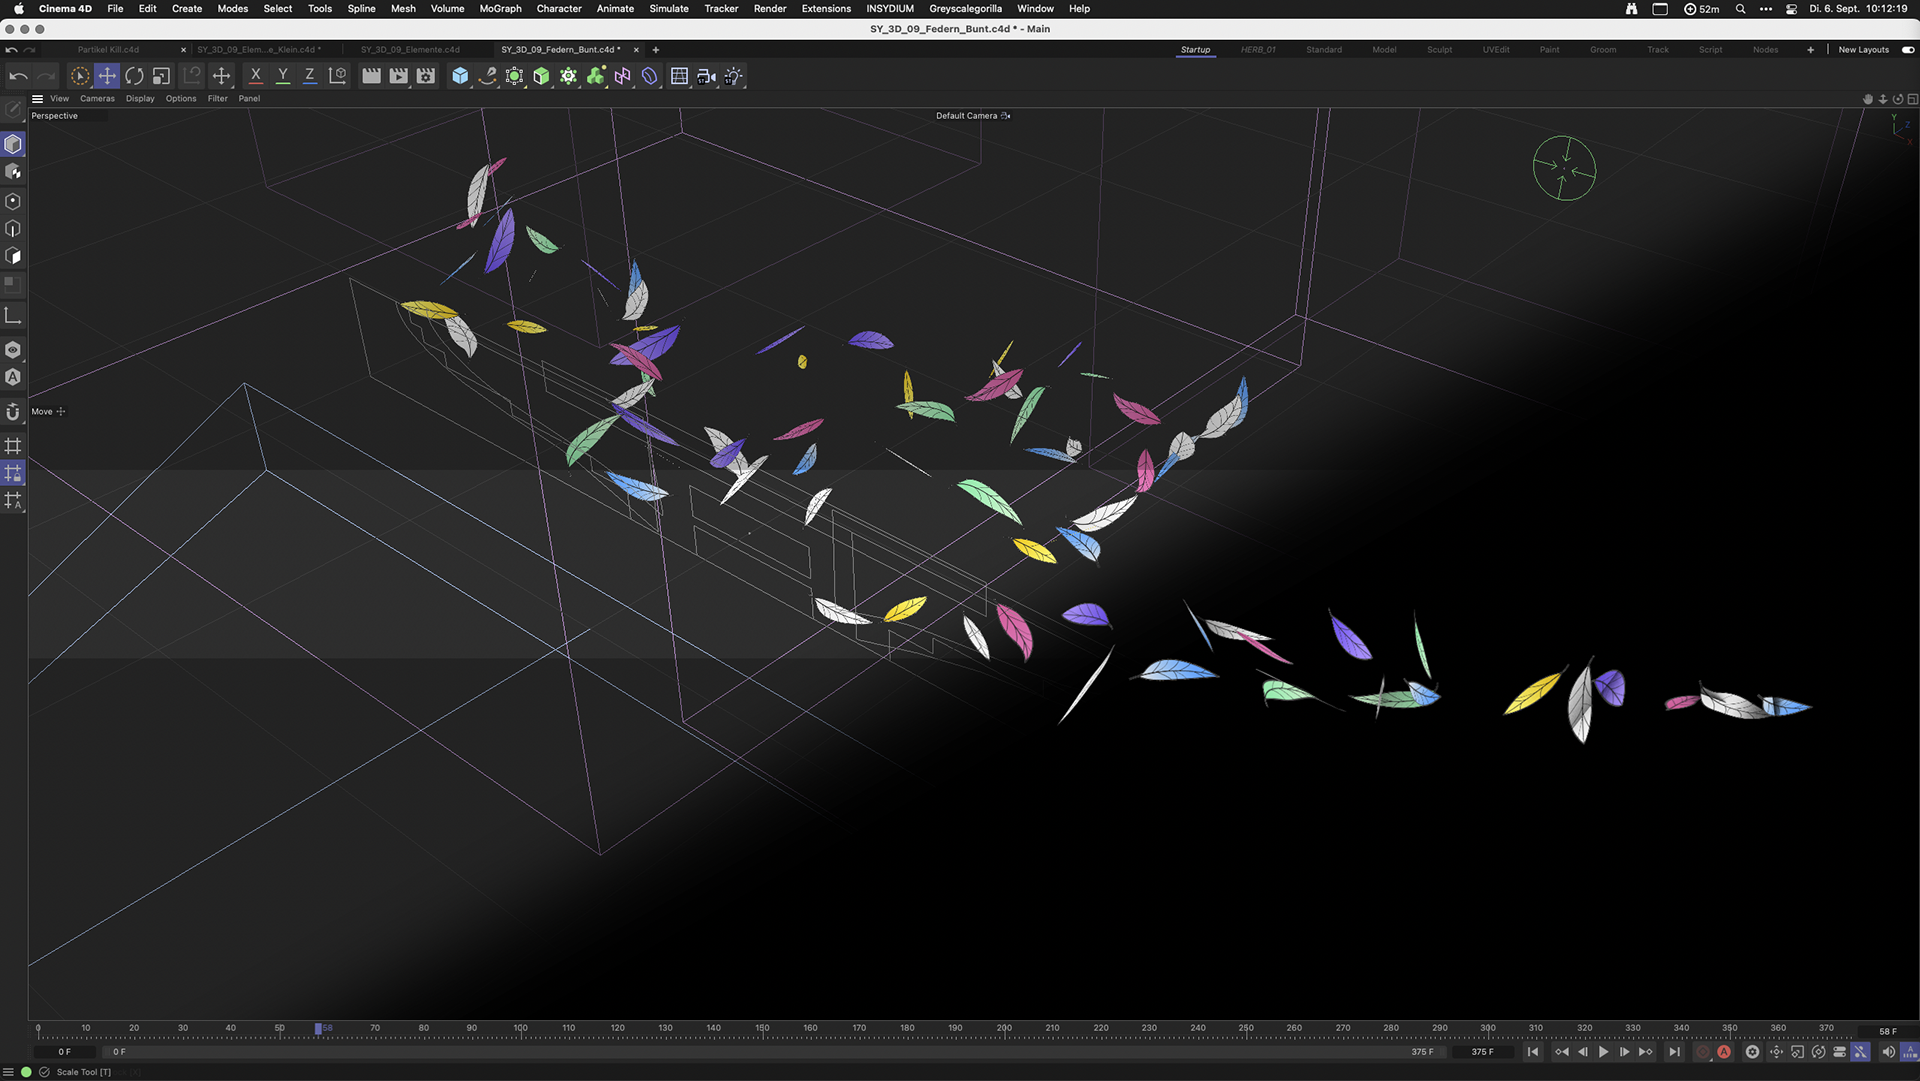Toggle X axis lock
Screen dimensions: 1920x1081
pos(256,76)
